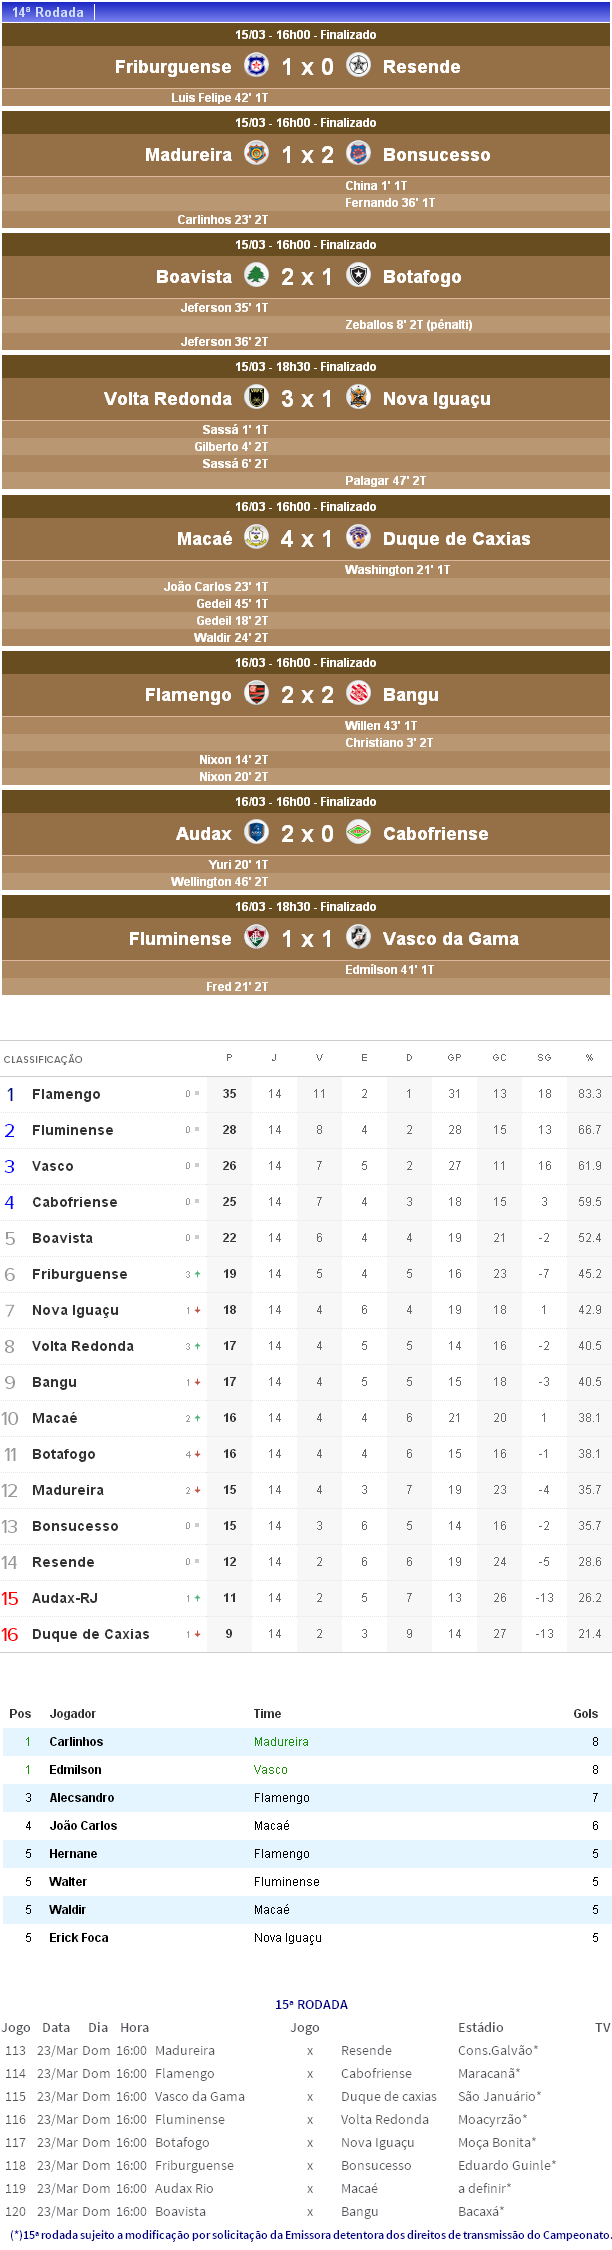The height and width of the screenshot is (2250, 612).
Task: Click the Audax club crest icon
Action: (257, 832)
